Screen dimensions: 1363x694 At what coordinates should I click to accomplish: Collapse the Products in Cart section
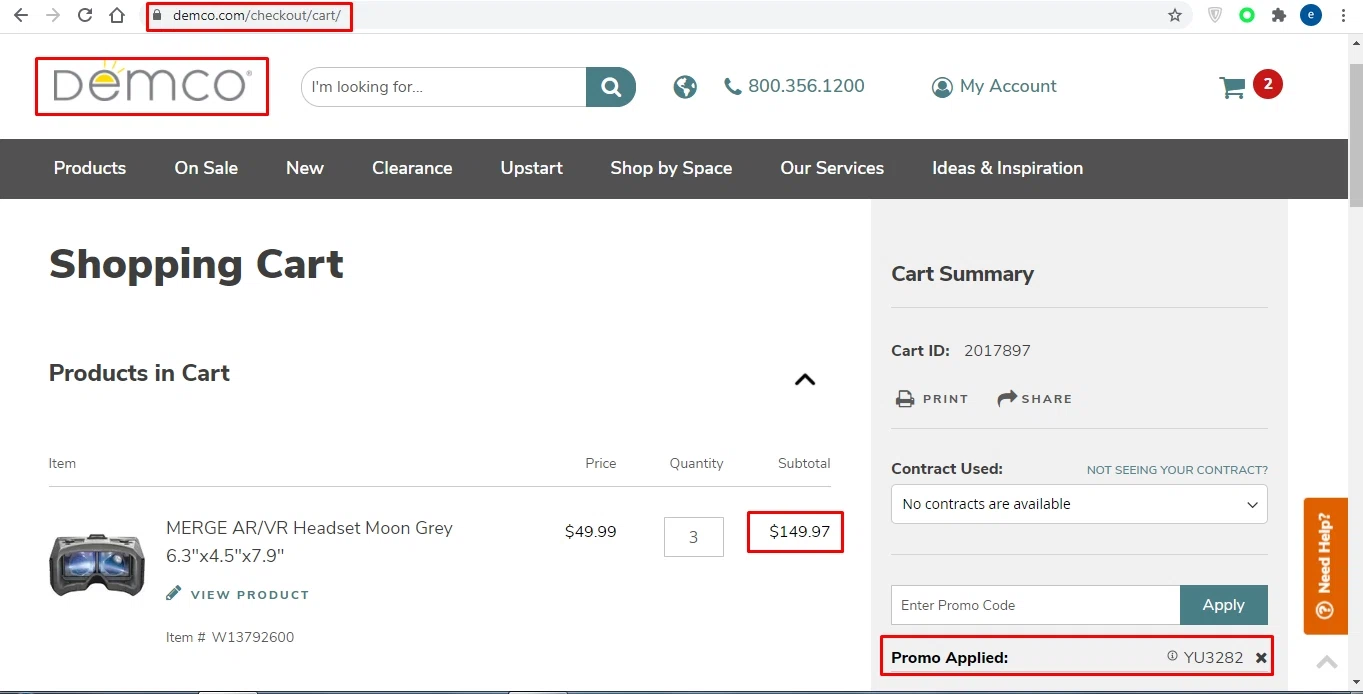click(805, 380)
